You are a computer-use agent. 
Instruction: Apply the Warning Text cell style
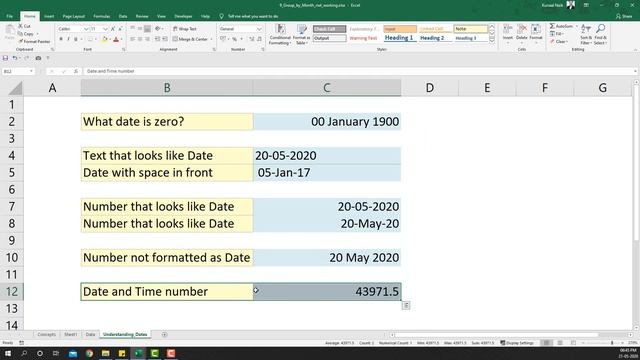pyautogui.click(x=363, y=38)
